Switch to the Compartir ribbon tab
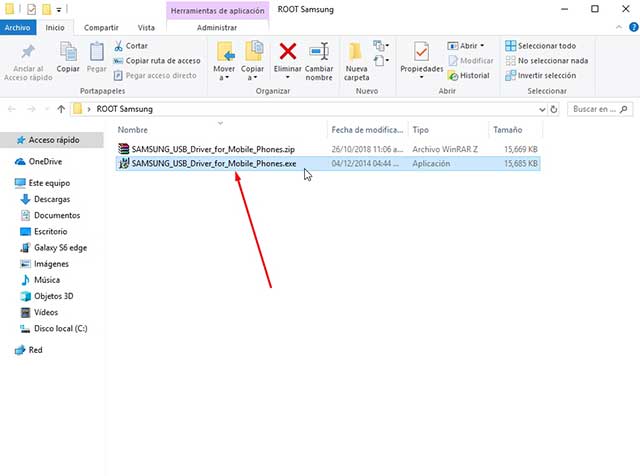 101,28
